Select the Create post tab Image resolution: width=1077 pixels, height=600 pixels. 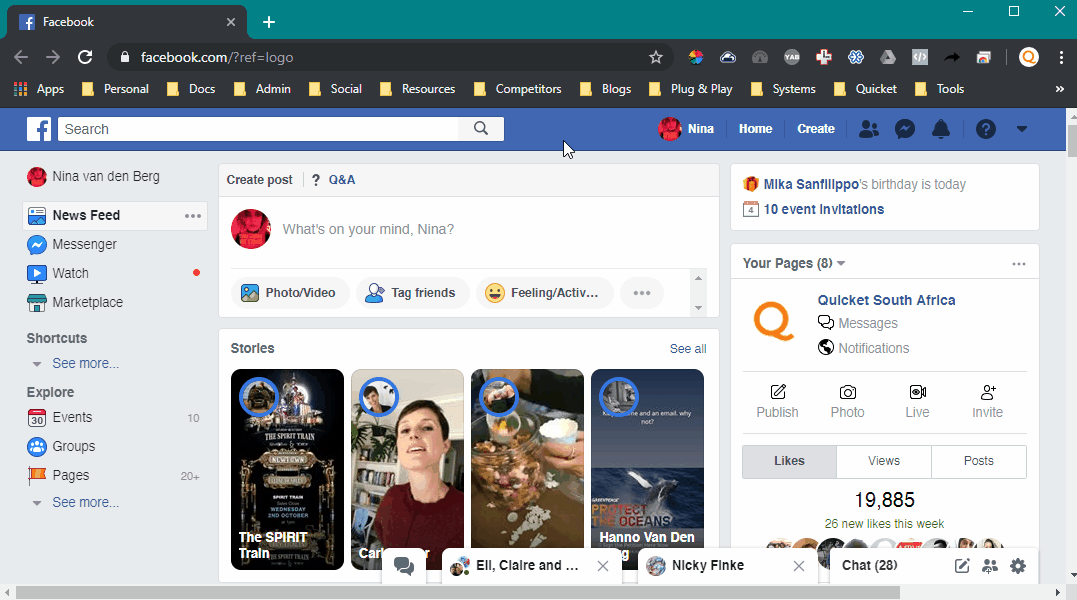(x=260, y=180)
